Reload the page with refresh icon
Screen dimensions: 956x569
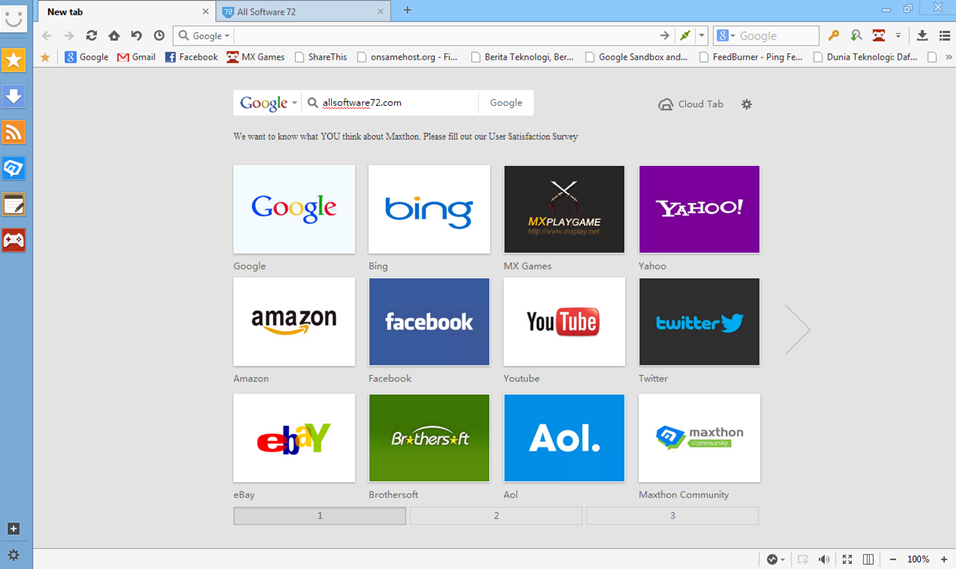[x=91, y=35]
